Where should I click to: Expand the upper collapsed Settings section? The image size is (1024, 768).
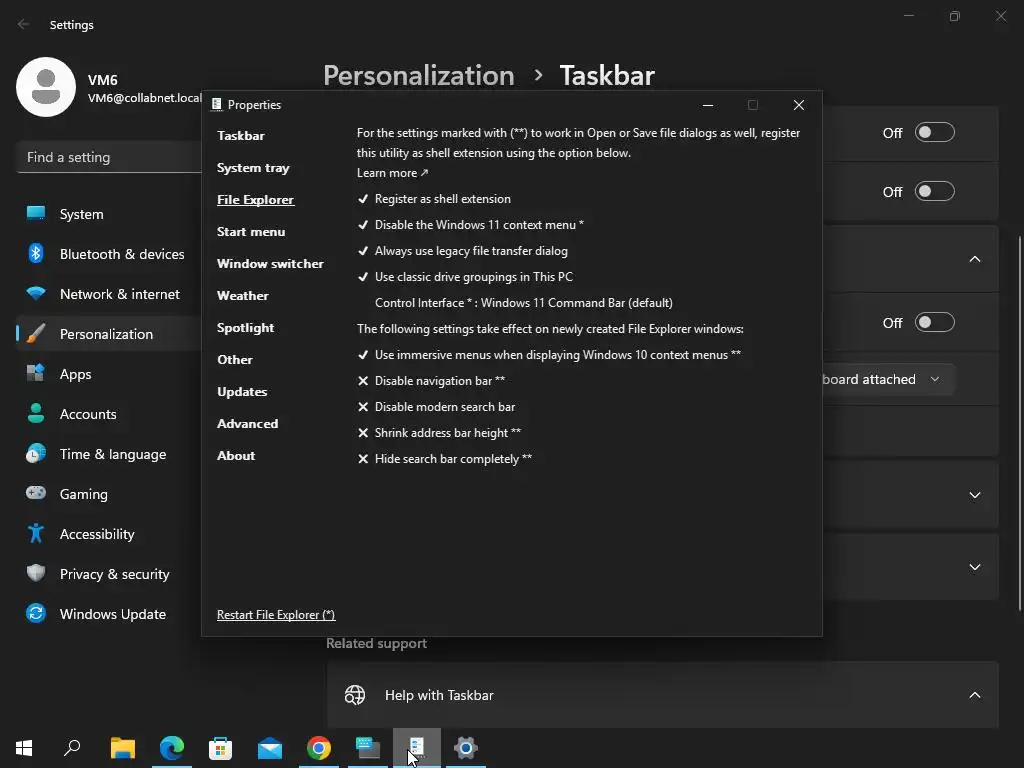[x=974, y=495]
